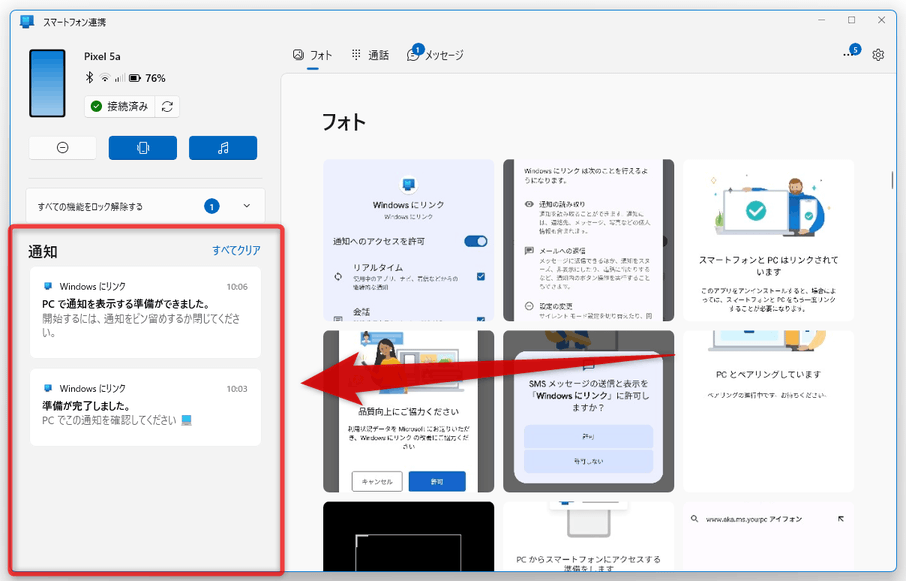The image size is (906, 581).
Task: Open the PC とペアリングしています photo thumbnail
Action: [768, 411]
